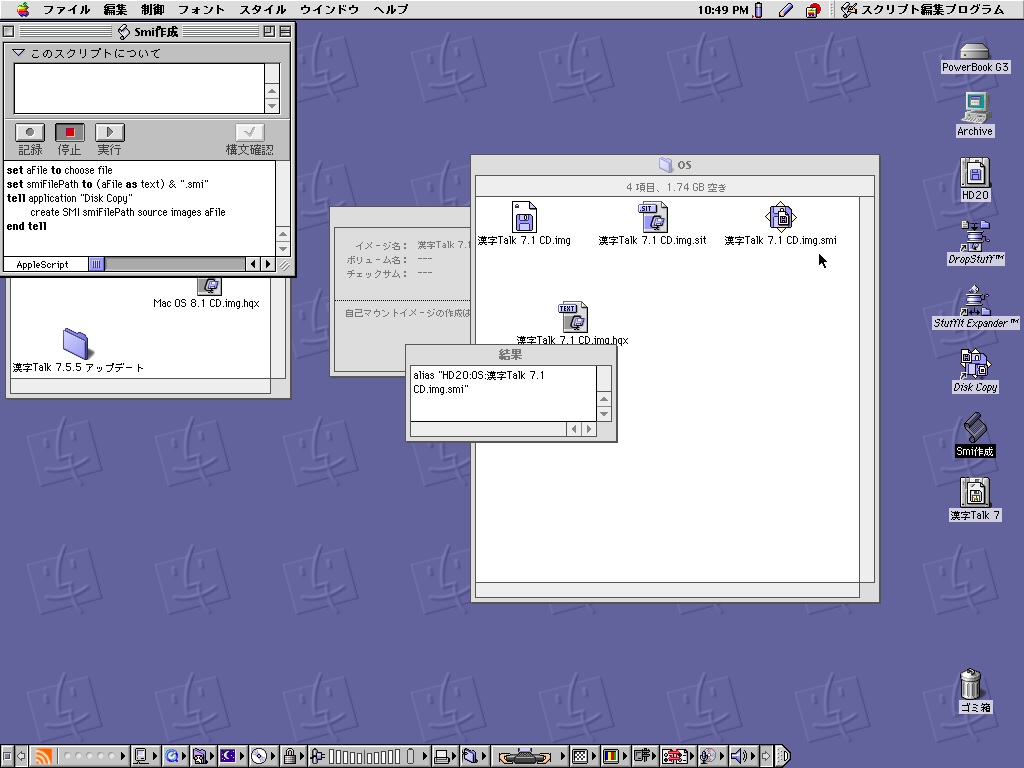
Task: Click the script line 'set aFile to choose file'
Action: 59,170
